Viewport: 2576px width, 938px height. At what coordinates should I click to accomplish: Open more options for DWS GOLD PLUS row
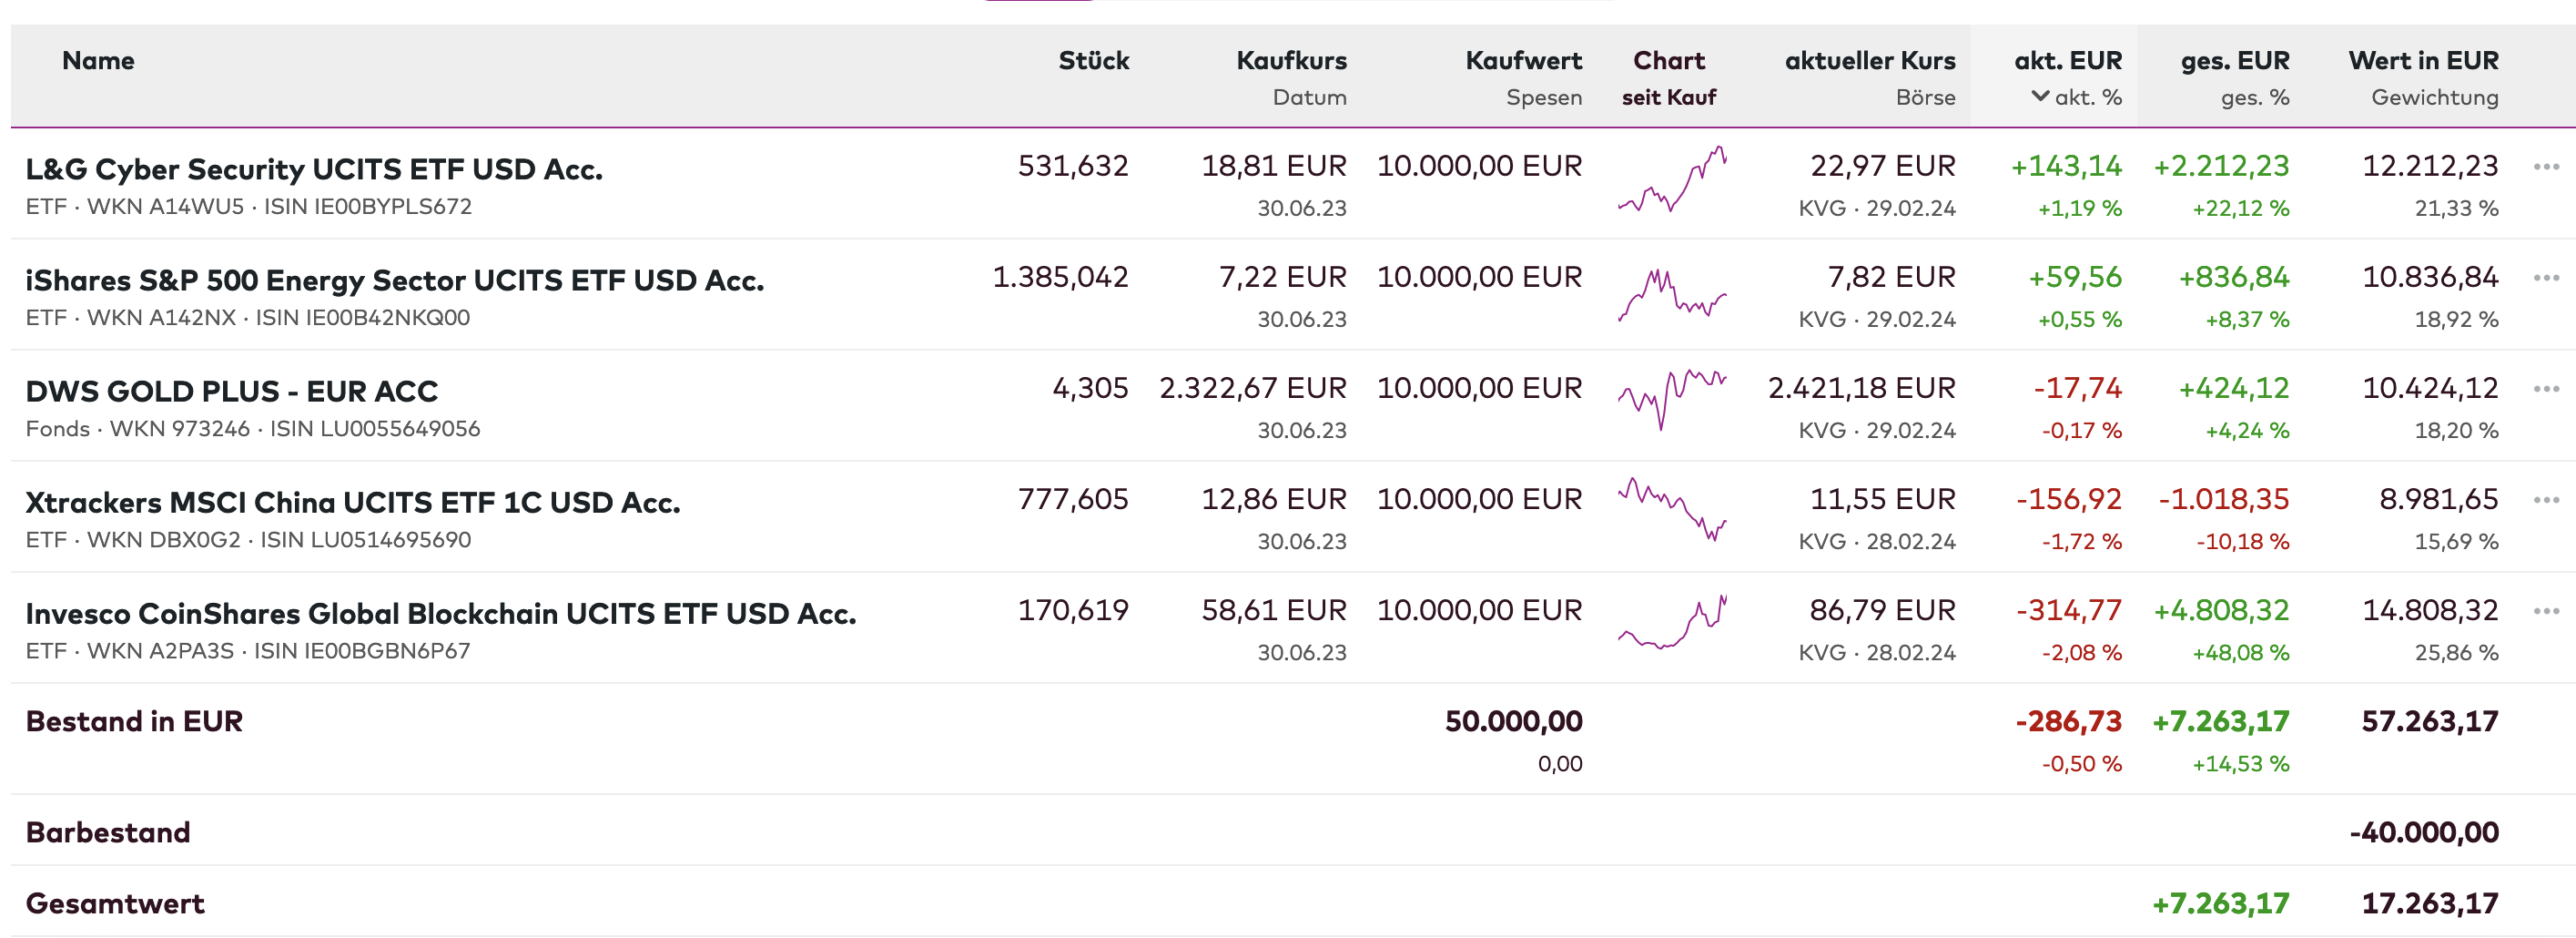2545,389
